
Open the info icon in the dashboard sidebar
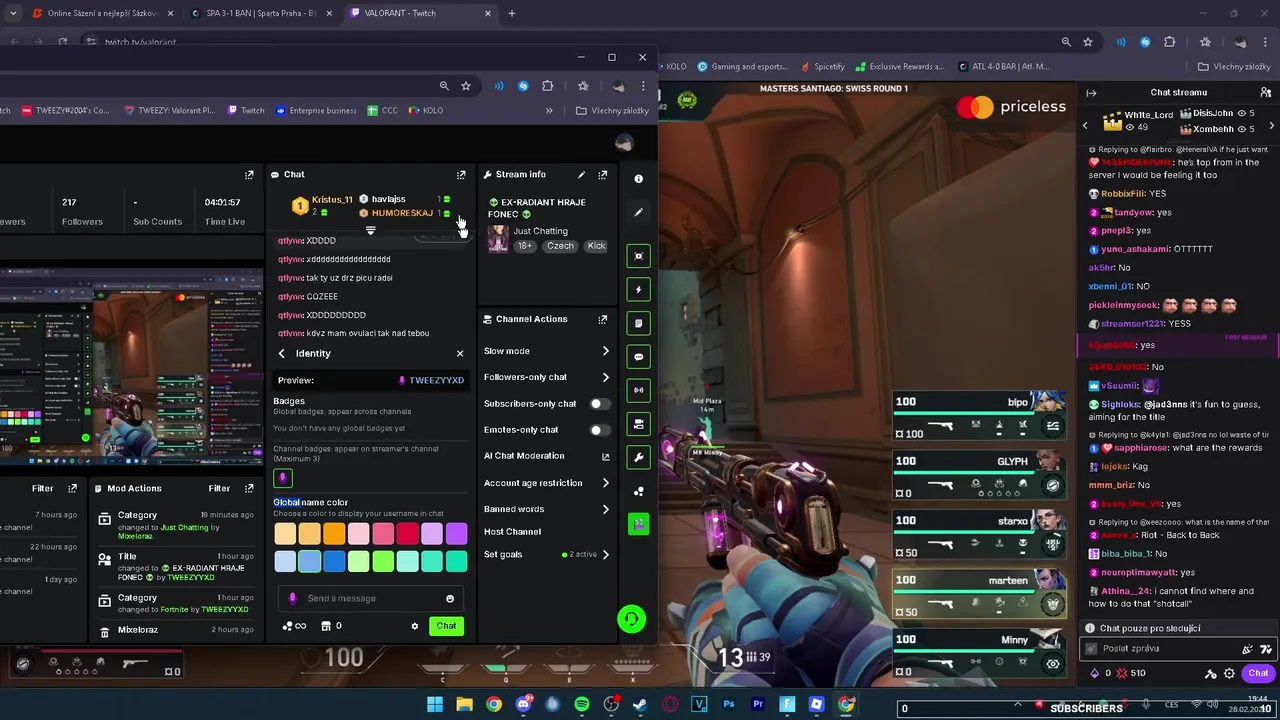[638, 179]
